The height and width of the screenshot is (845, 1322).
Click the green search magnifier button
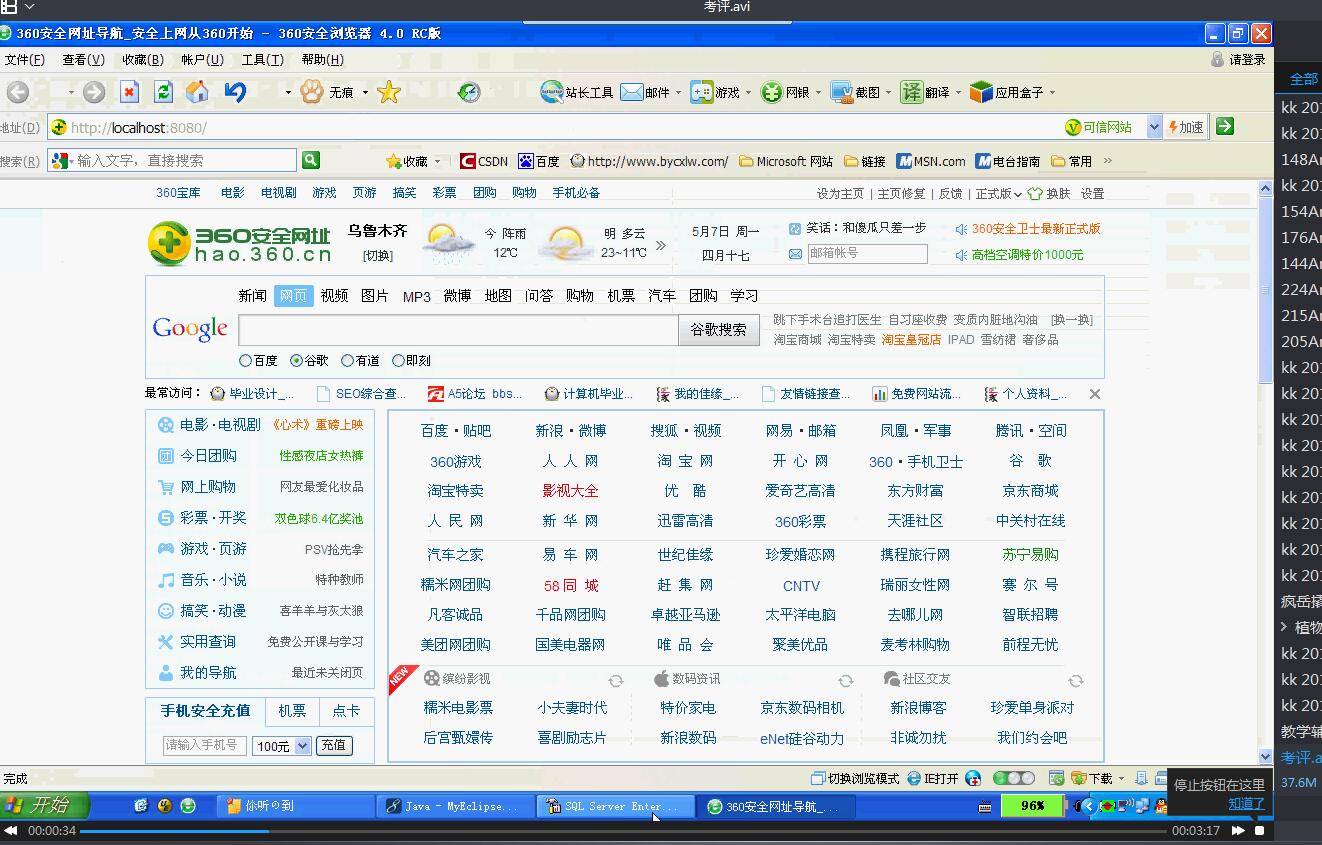pyautogui.click(x=311, y=160)
